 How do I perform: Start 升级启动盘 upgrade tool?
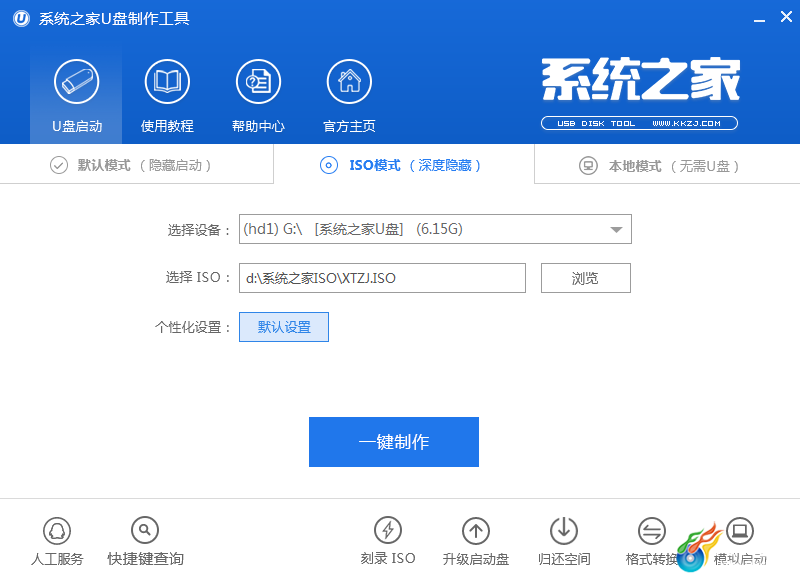pyautogui.click(x=476, y=531)
